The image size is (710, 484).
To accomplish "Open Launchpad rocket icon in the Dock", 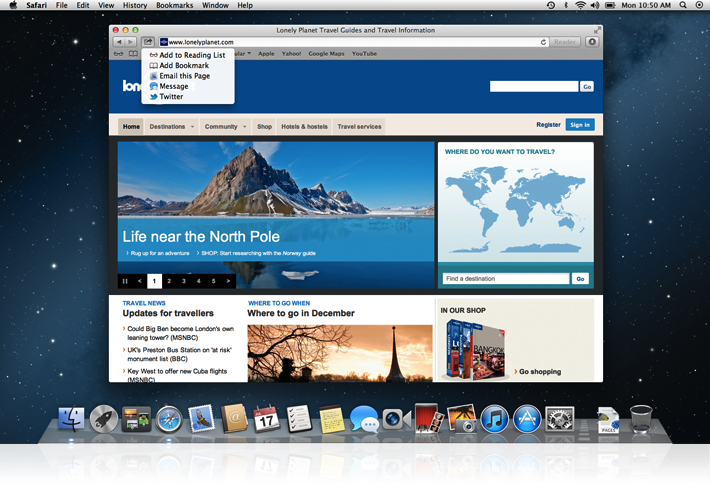I will pyautogui.click(x=104, y=419).
